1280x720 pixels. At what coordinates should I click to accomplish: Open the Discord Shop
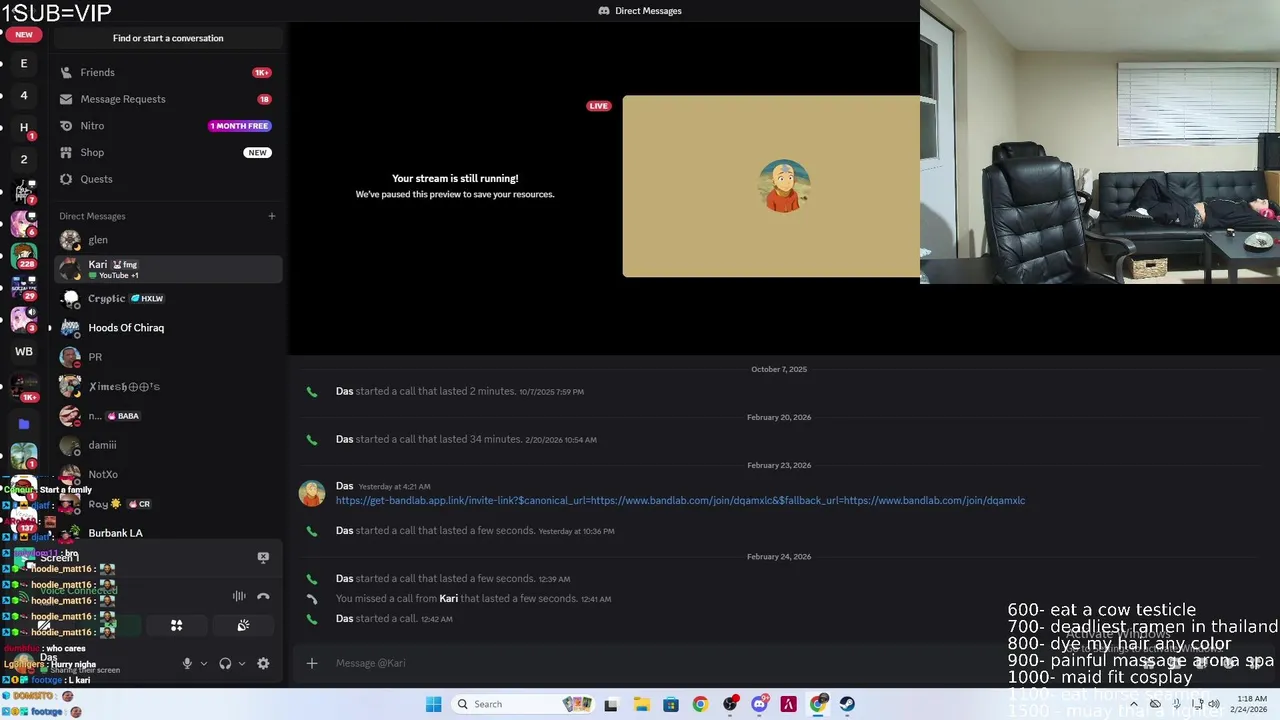click(x=168, y=152)
